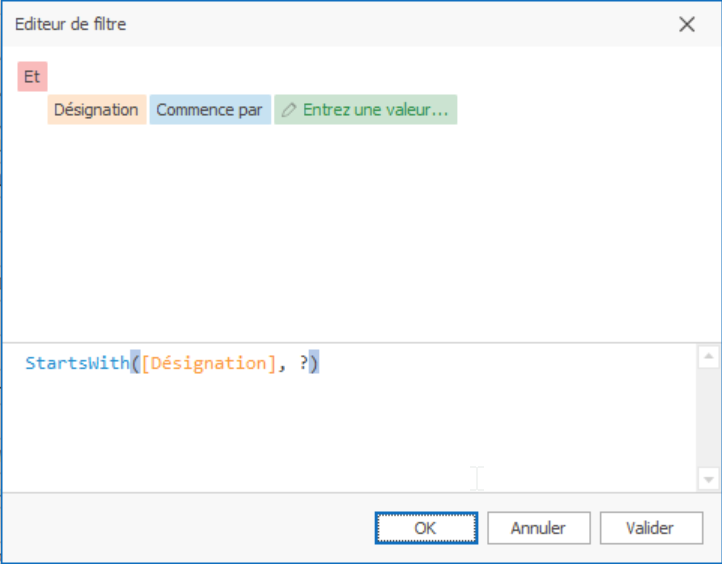
Task: Click the ? placeholder in the expression
Action: coord(303,363)
